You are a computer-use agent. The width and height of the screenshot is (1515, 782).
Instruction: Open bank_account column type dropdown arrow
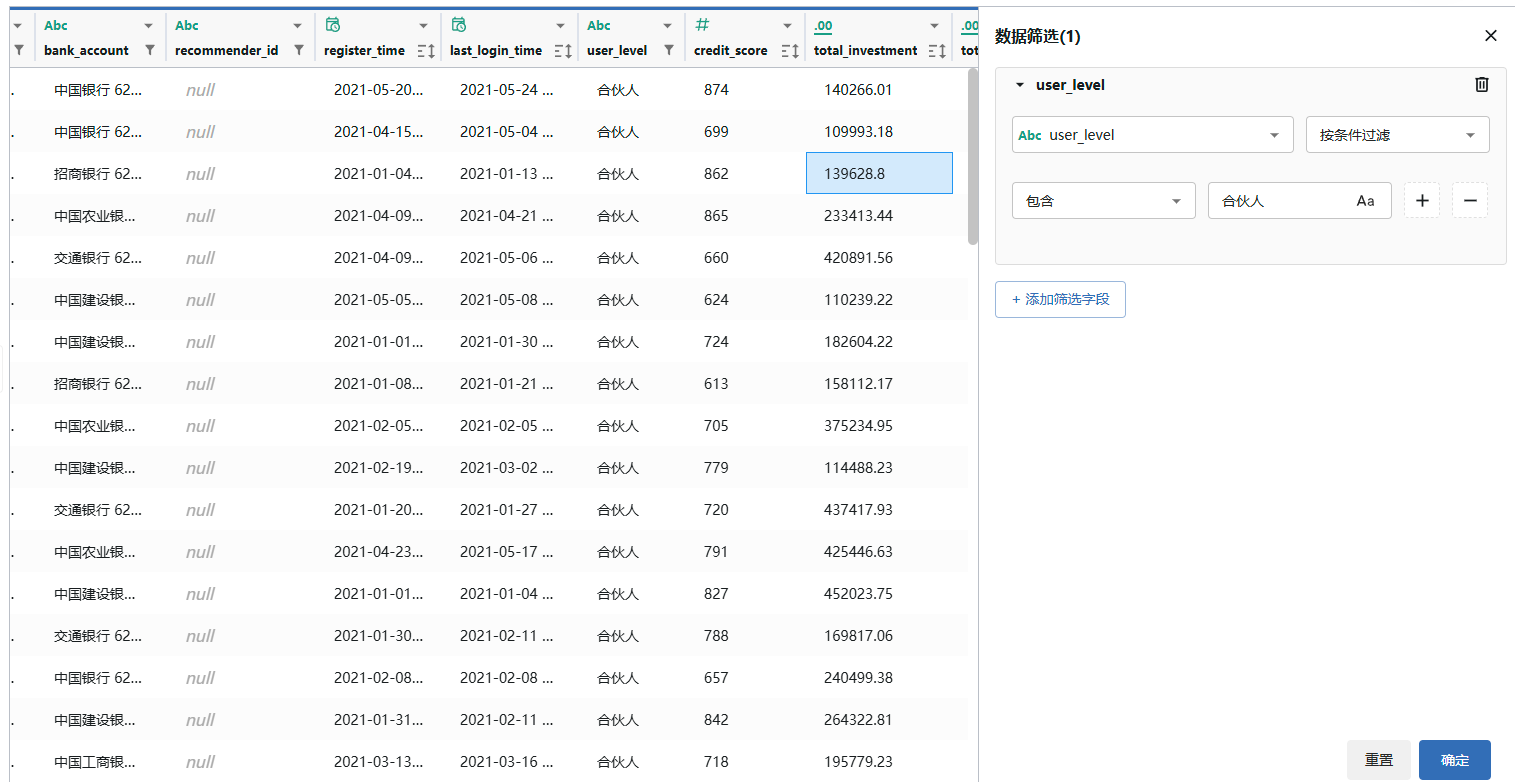coord(149,25)
